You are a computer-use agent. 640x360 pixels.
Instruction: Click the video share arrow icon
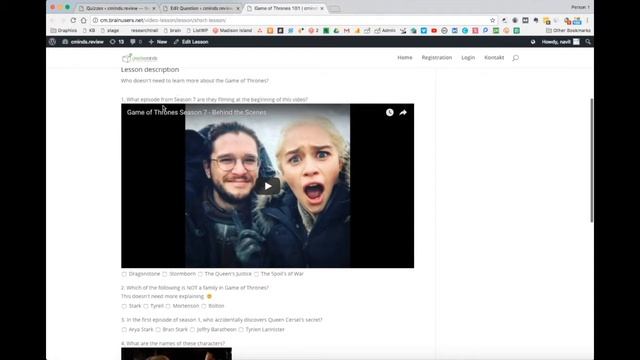[403, 112]
